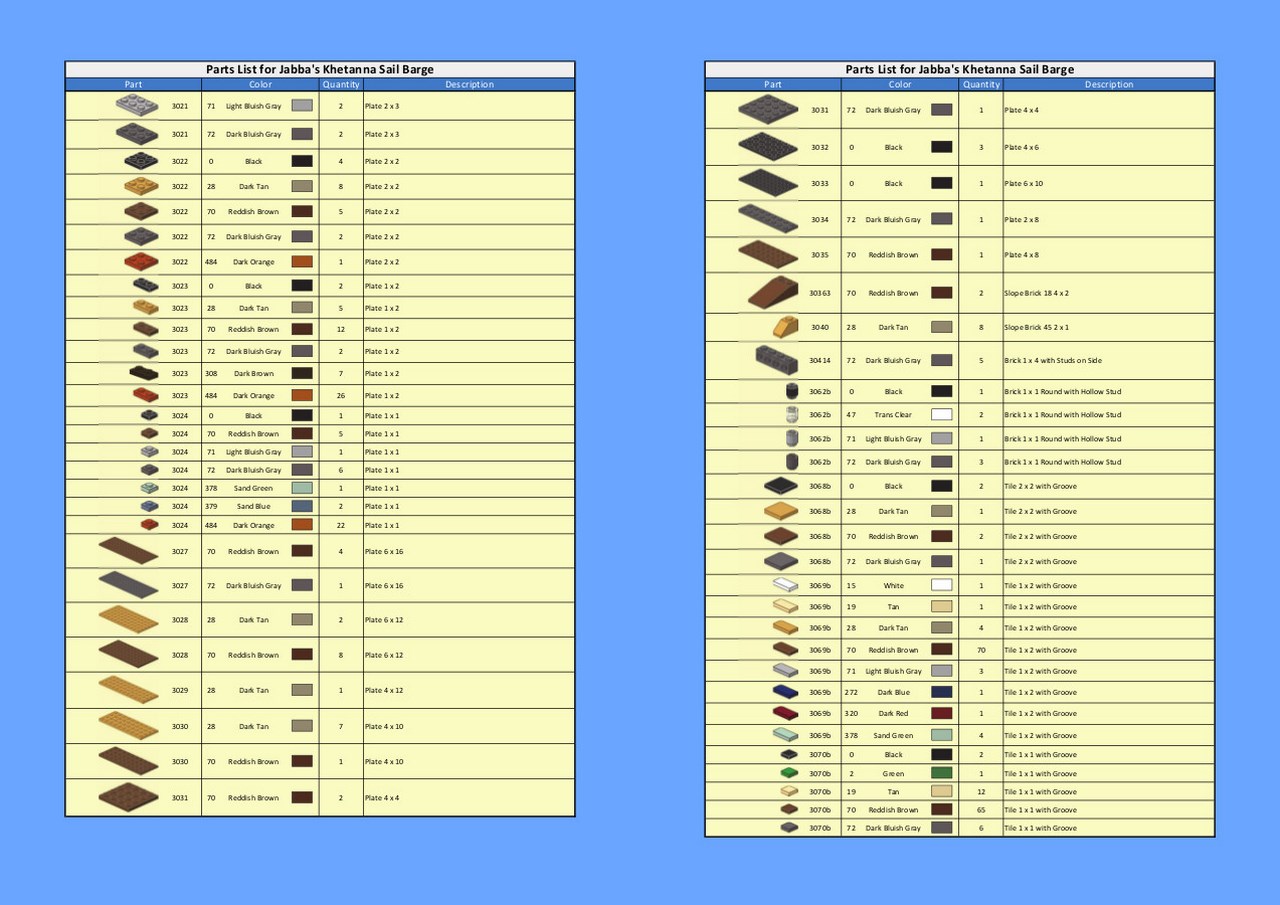The image size is (1280, 905).
Task: Select quantity 70 in the Tile 1 x 2 row
Action: [981, 650]
